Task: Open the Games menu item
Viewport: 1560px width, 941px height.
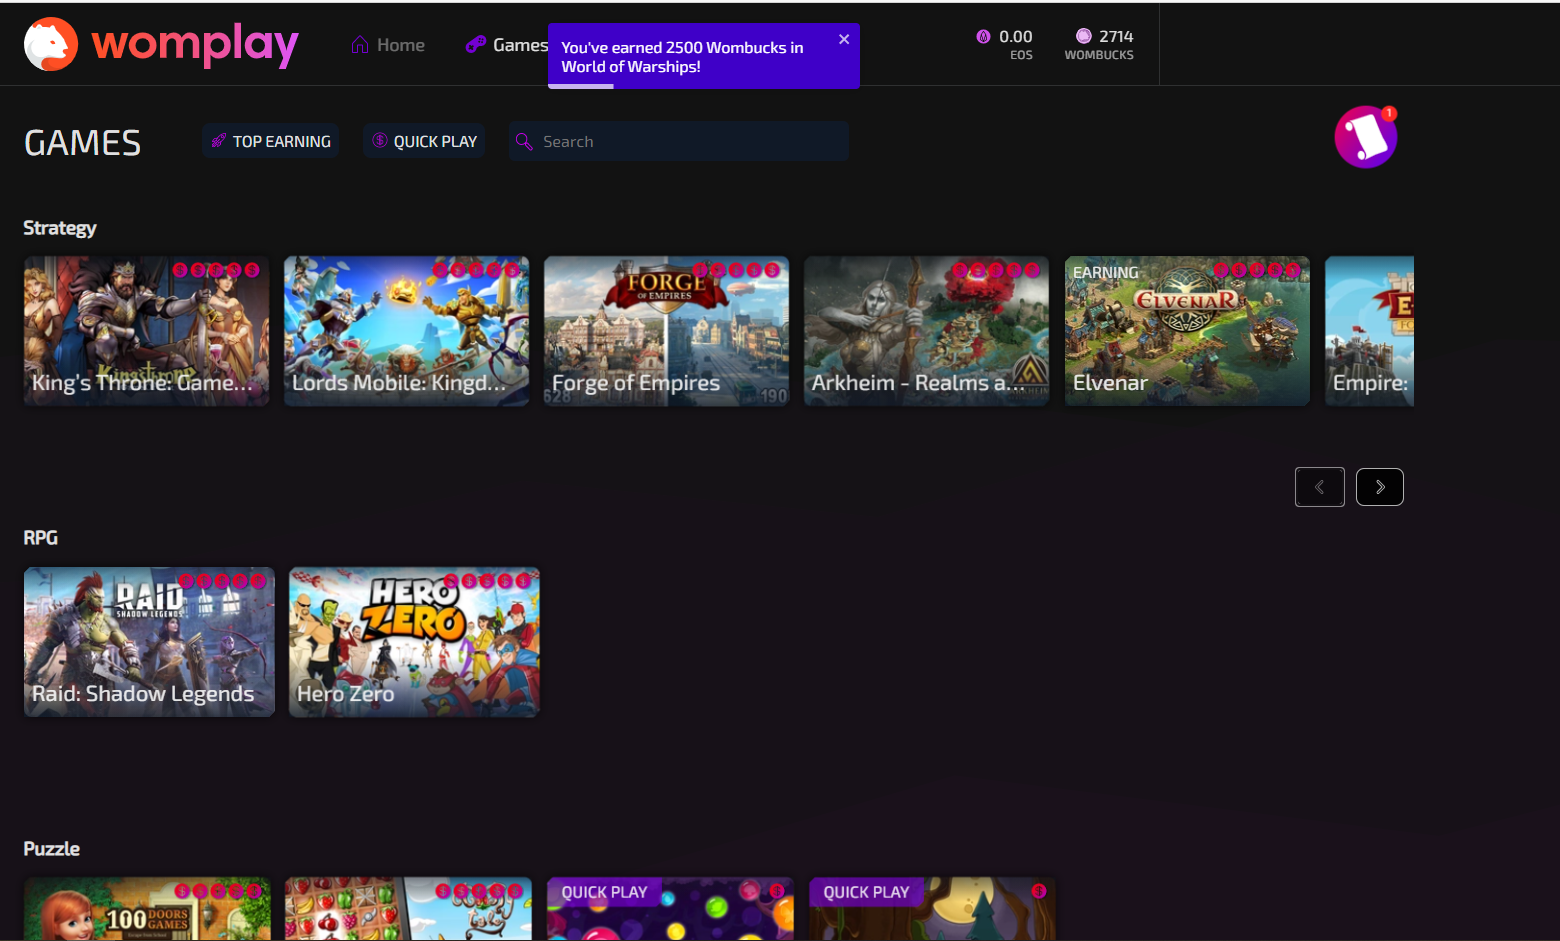Action: pyautogui.click(x=507, y=45)
